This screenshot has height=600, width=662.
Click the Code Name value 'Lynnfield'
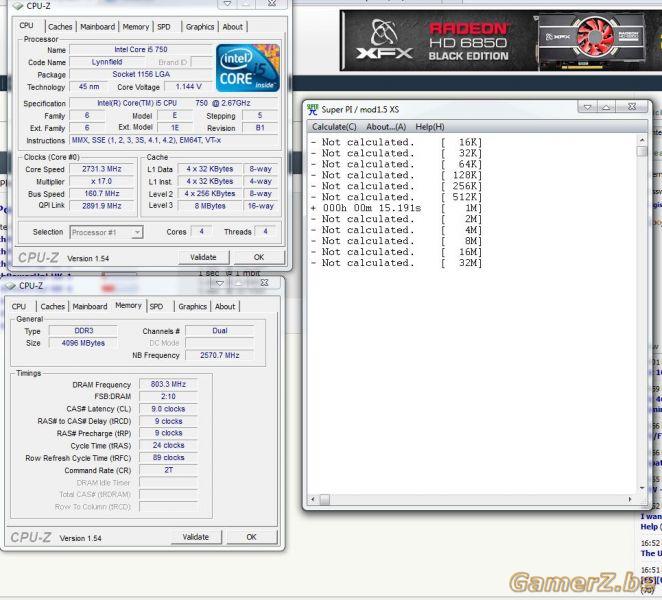pos(107,62)
